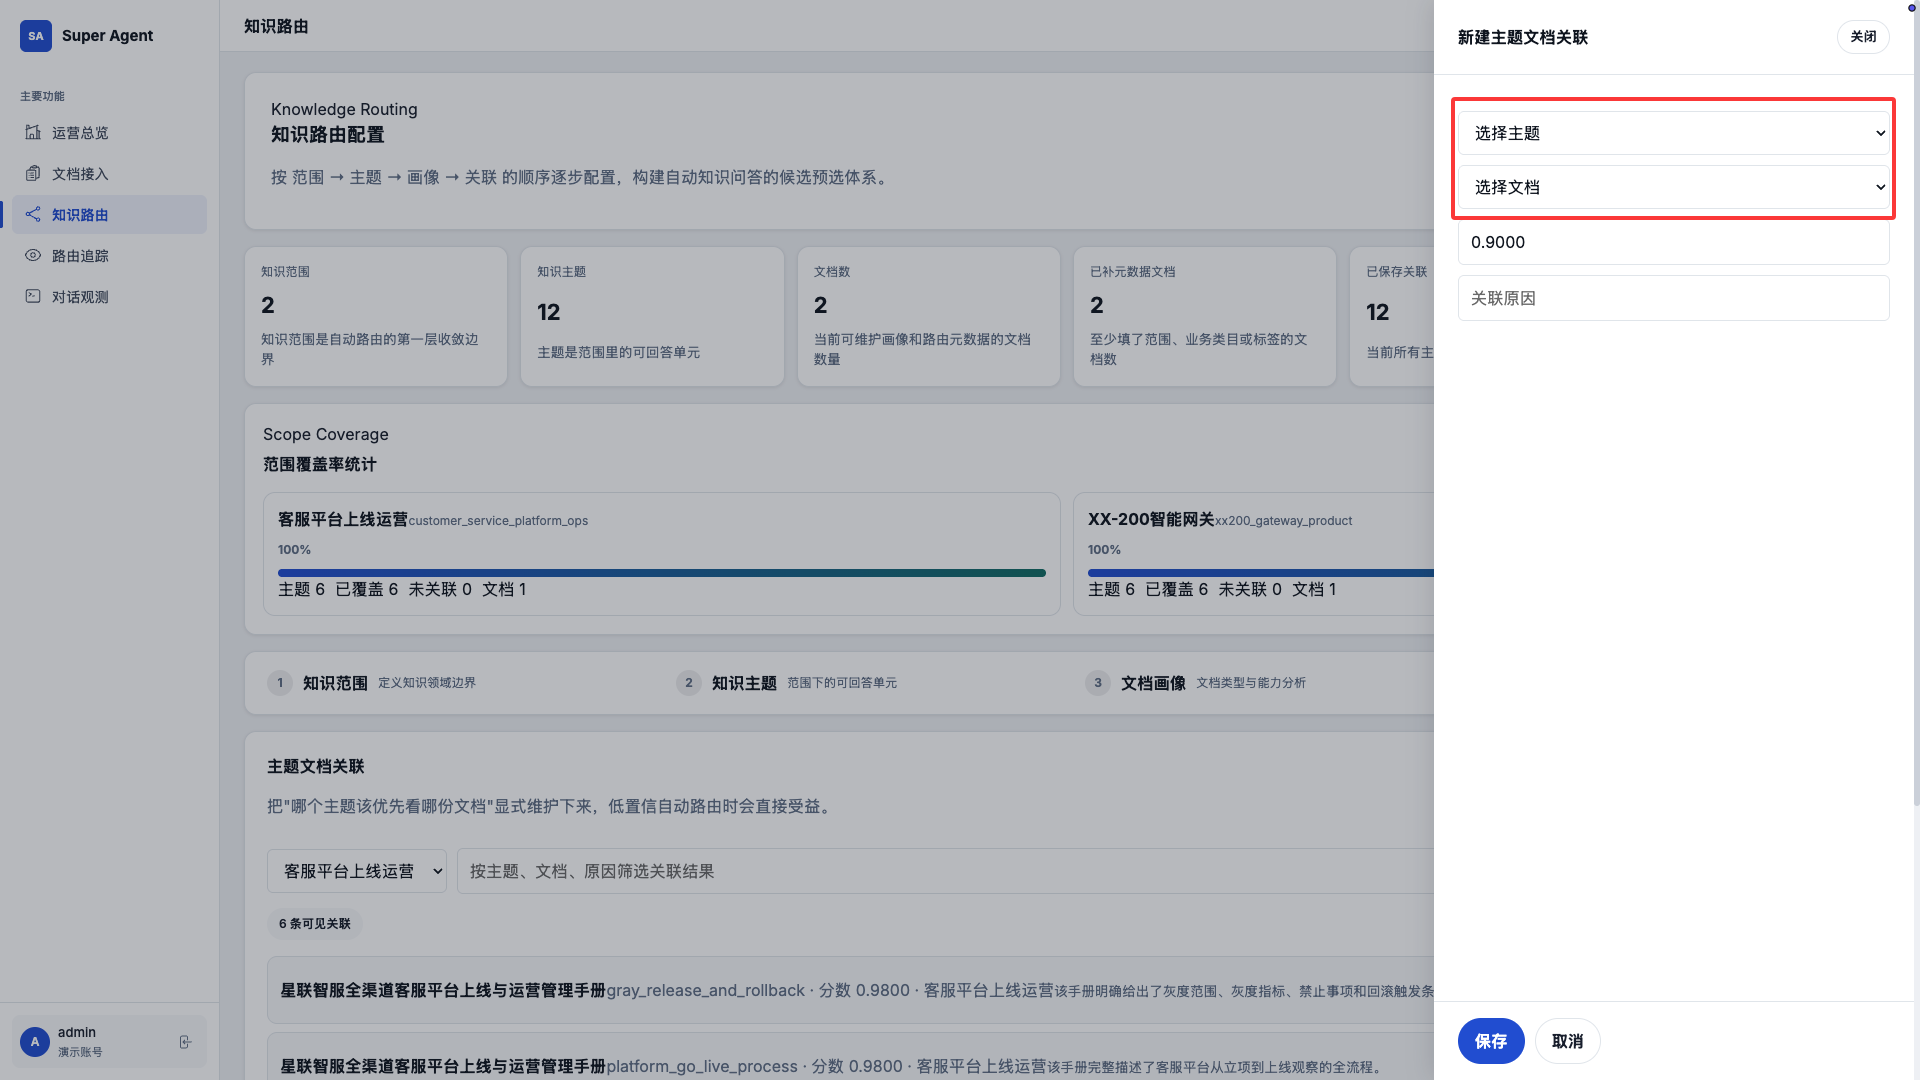Click the admin avatar circle
This screenshot has height=1080, width=1920.
click(35, 1042)
